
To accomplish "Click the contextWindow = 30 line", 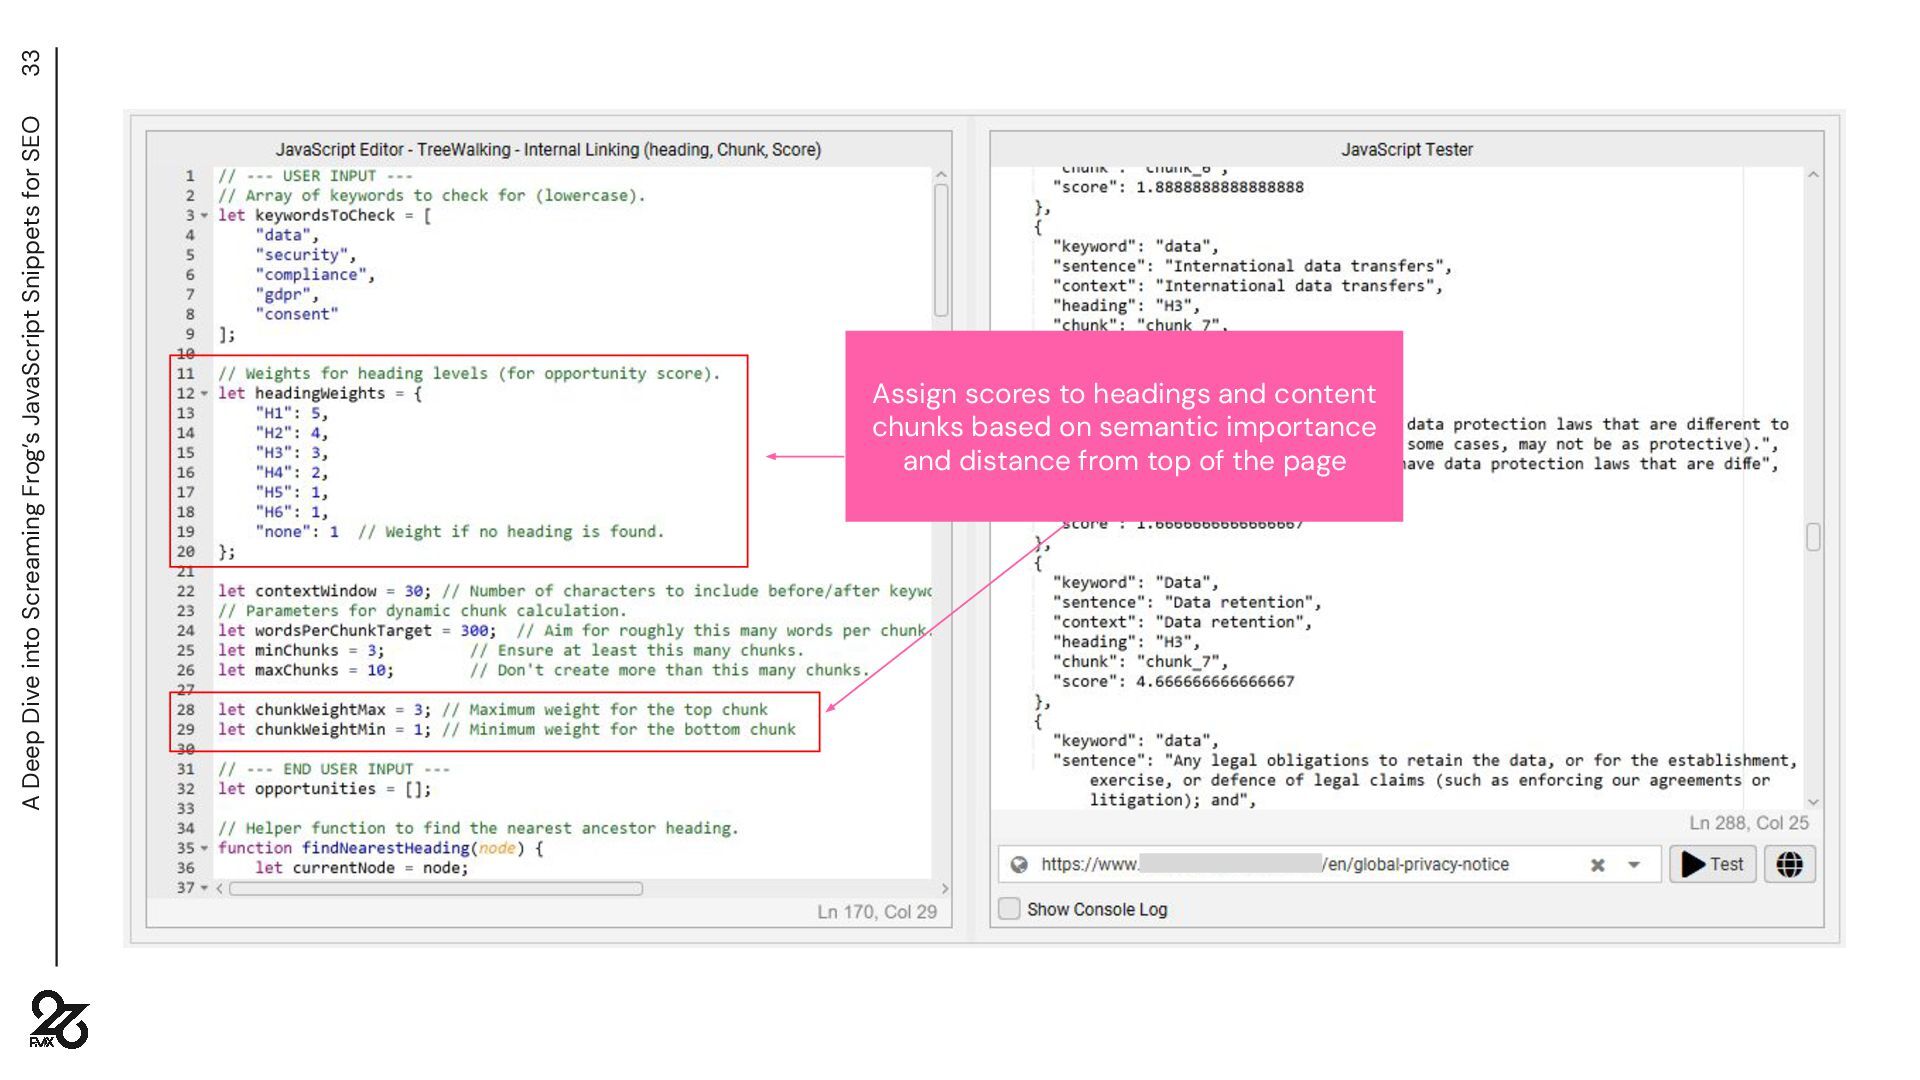I will pos(575,591).
